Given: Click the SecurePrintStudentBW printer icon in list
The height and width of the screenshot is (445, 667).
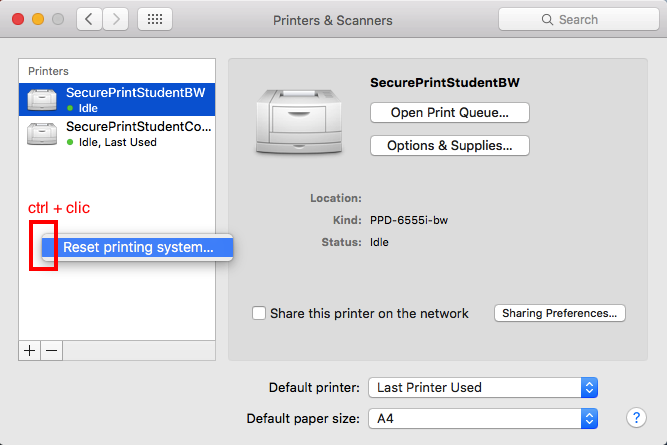Looking at the screenshot, I should click(x=42, y=99).
